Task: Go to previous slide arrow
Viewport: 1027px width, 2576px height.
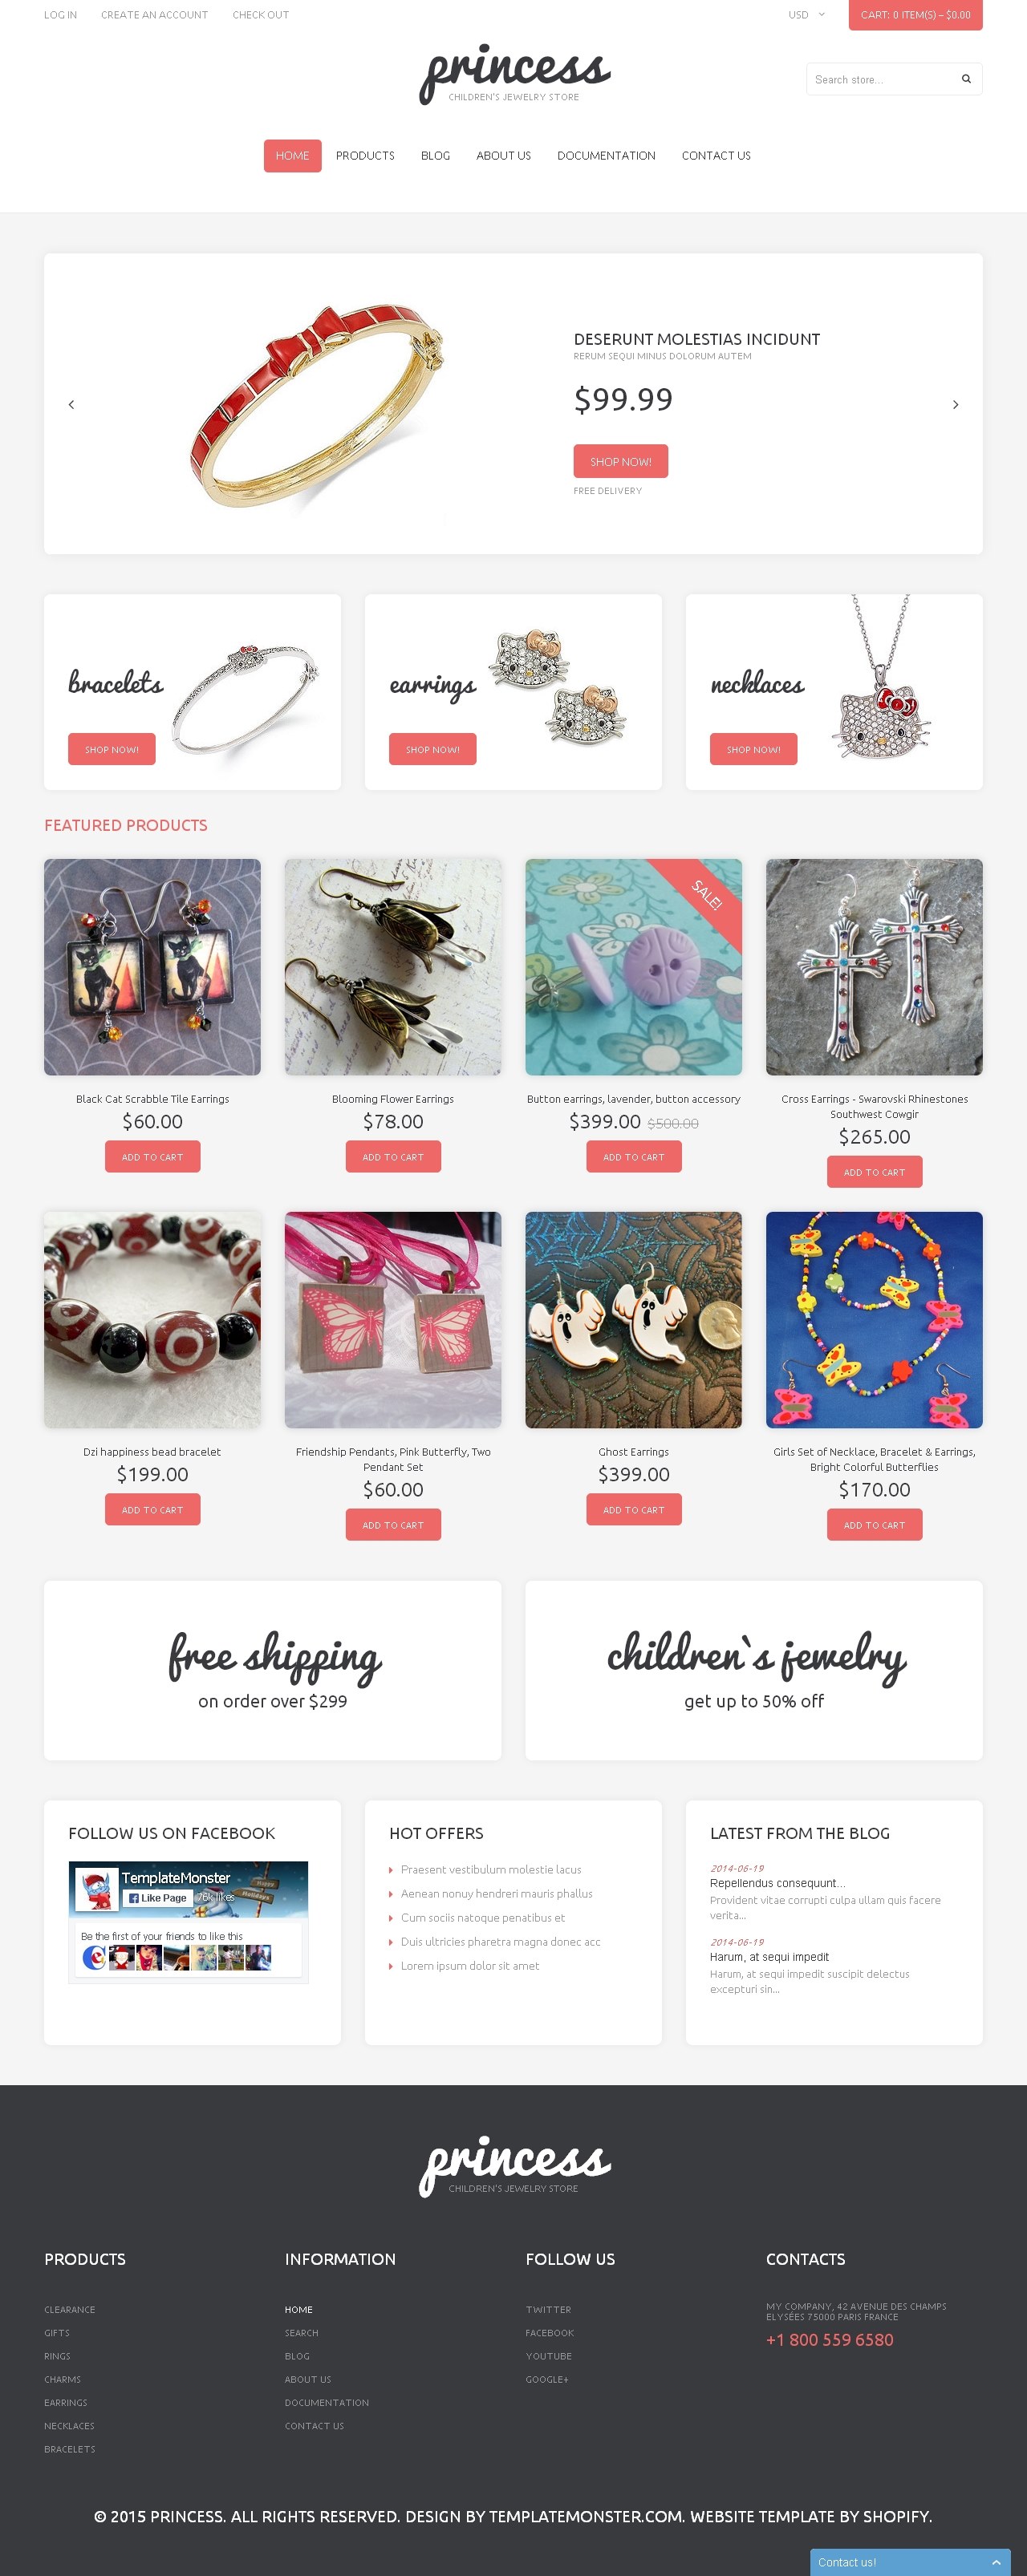Action: [x=71, y=404]
